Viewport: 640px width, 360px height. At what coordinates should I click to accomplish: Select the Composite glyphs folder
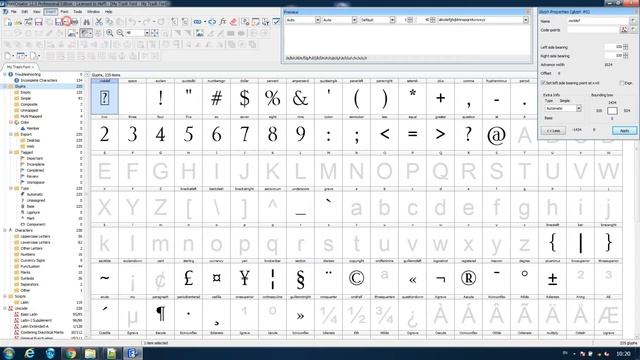pos(29,104)
